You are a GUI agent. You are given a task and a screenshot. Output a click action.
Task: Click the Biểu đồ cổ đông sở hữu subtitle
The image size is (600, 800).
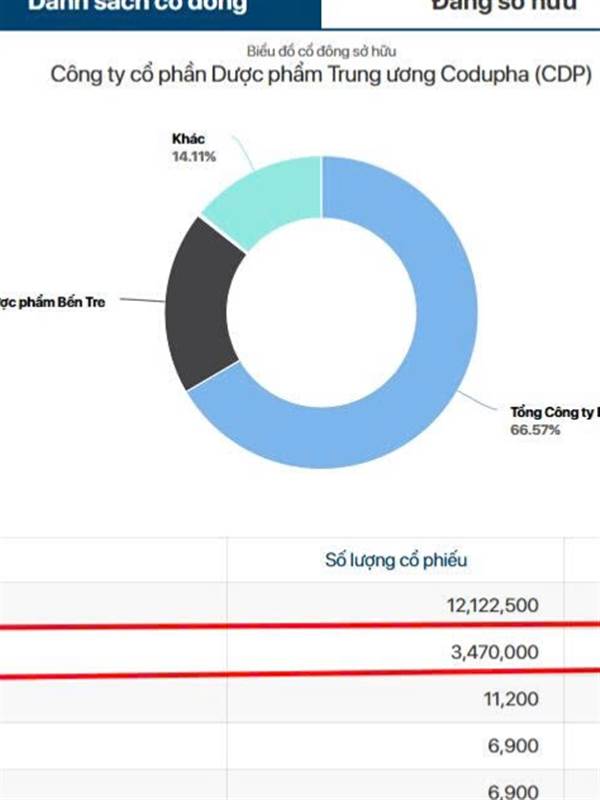tap(320, 50)
